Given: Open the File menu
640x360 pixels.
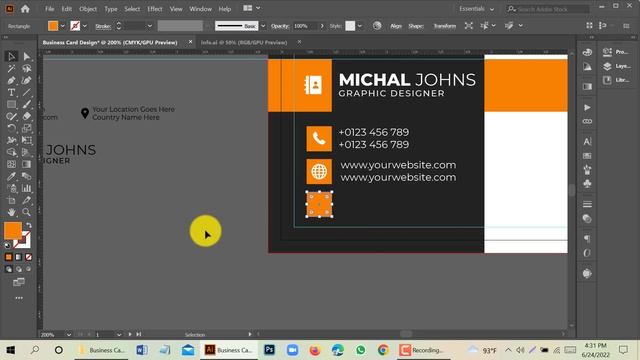Looking at the screenshot, I should (49, 9).
